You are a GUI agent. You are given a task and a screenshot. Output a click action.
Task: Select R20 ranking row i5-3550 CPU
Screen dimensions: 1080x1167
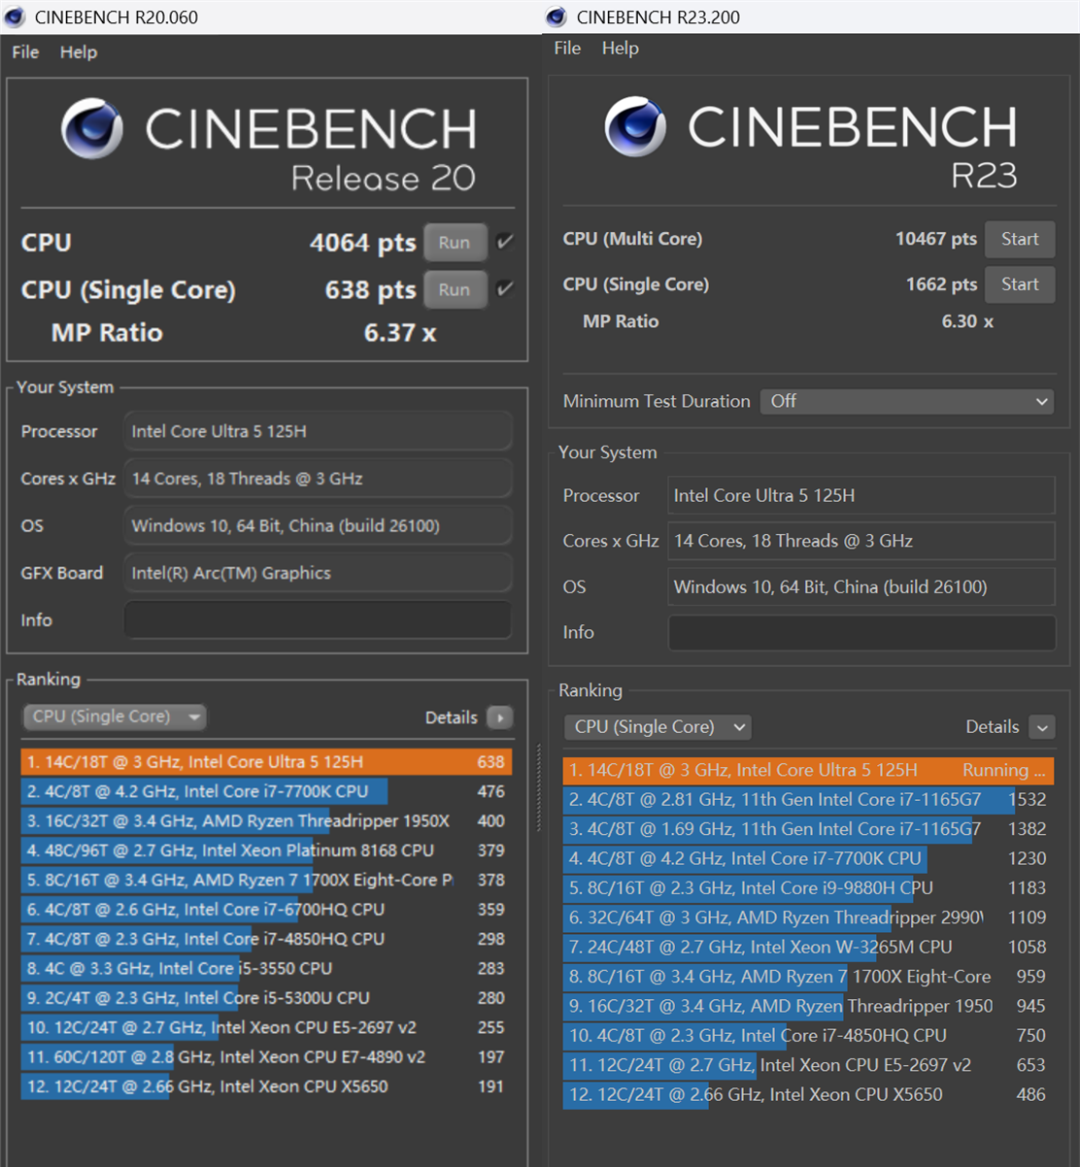pyautogui.click(x=266, y=968)
